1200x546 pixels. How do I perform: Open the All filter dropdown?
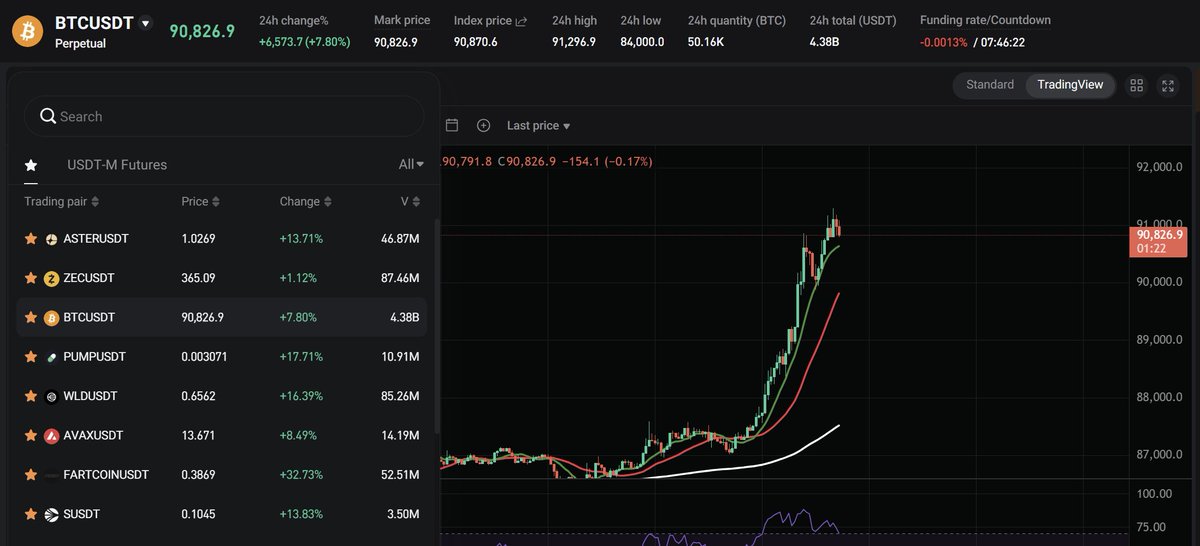click(411, 165)
